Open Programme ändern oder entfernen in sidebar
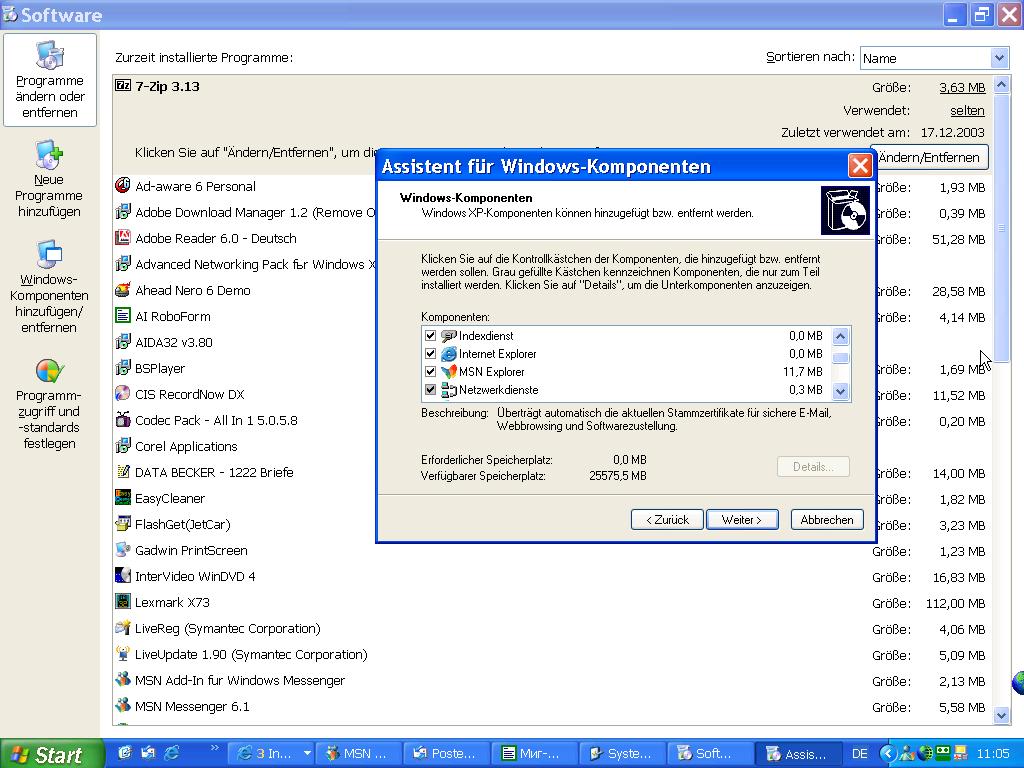 point(50,80)
